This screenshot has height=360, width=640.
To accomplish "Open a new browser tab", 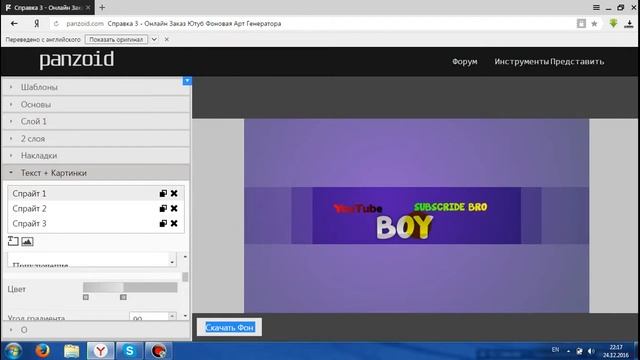I will pyautogui.click(x=102, y=7).
